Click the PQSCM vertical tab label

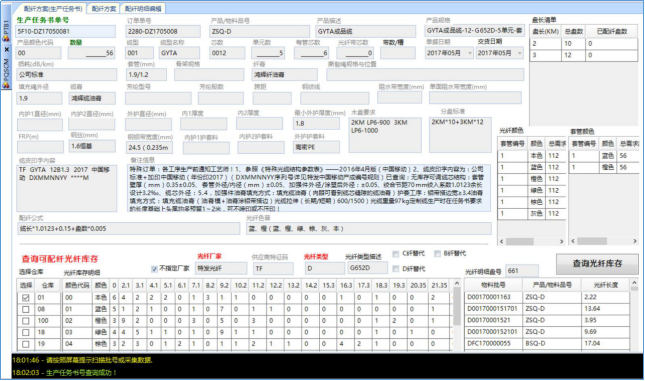pyautogui.click(x=6, y=69)
